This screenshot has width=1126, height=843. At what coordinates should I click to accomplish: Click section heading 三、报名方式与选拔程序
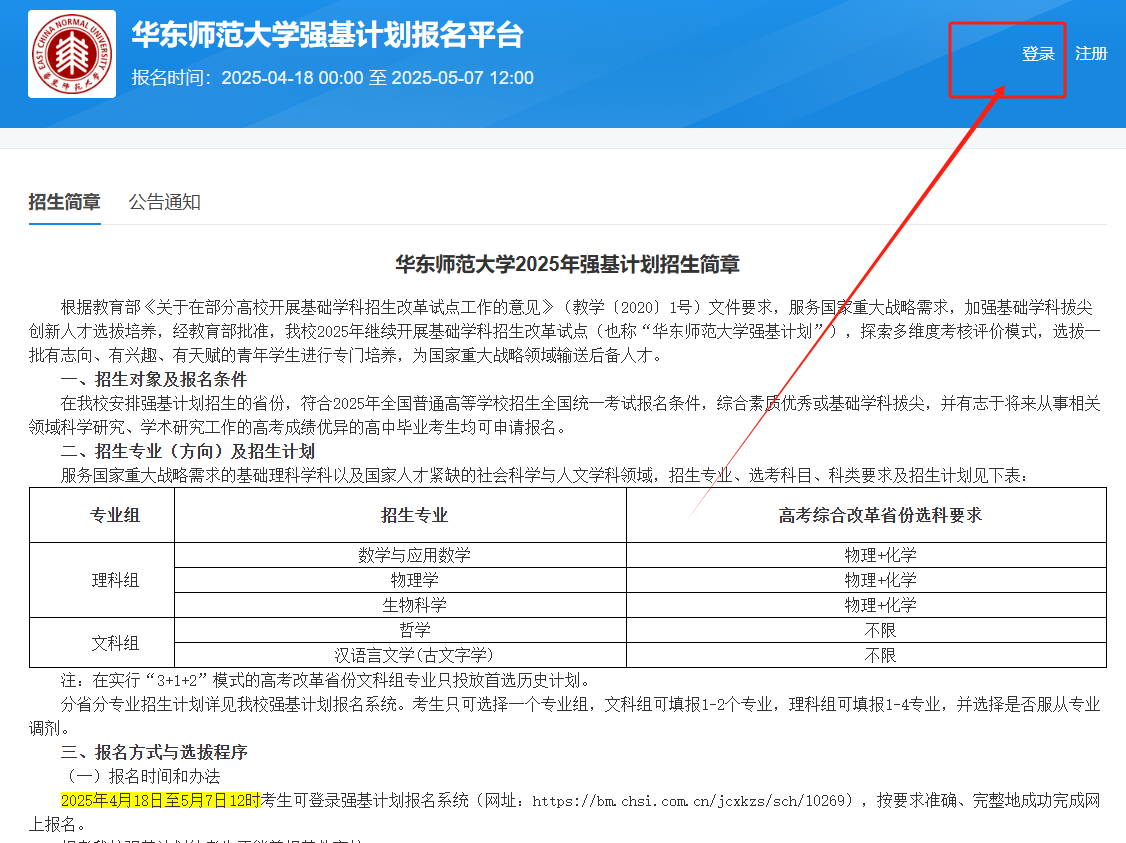coord(154,752)
